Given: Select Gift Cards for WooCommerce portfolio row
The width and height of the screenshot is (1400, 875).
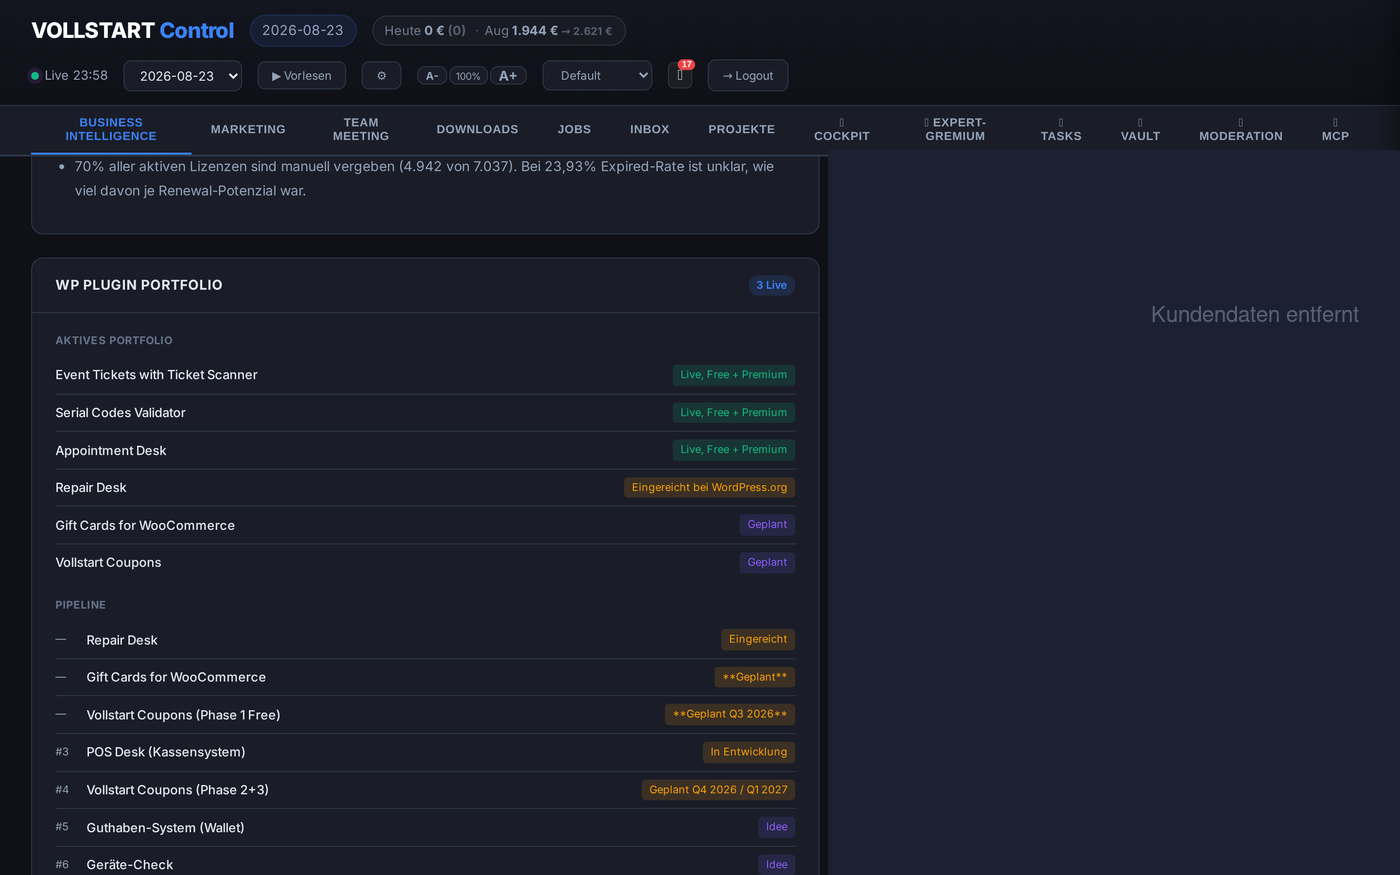Looking at the screenshot, I should (x=425, y=525).
